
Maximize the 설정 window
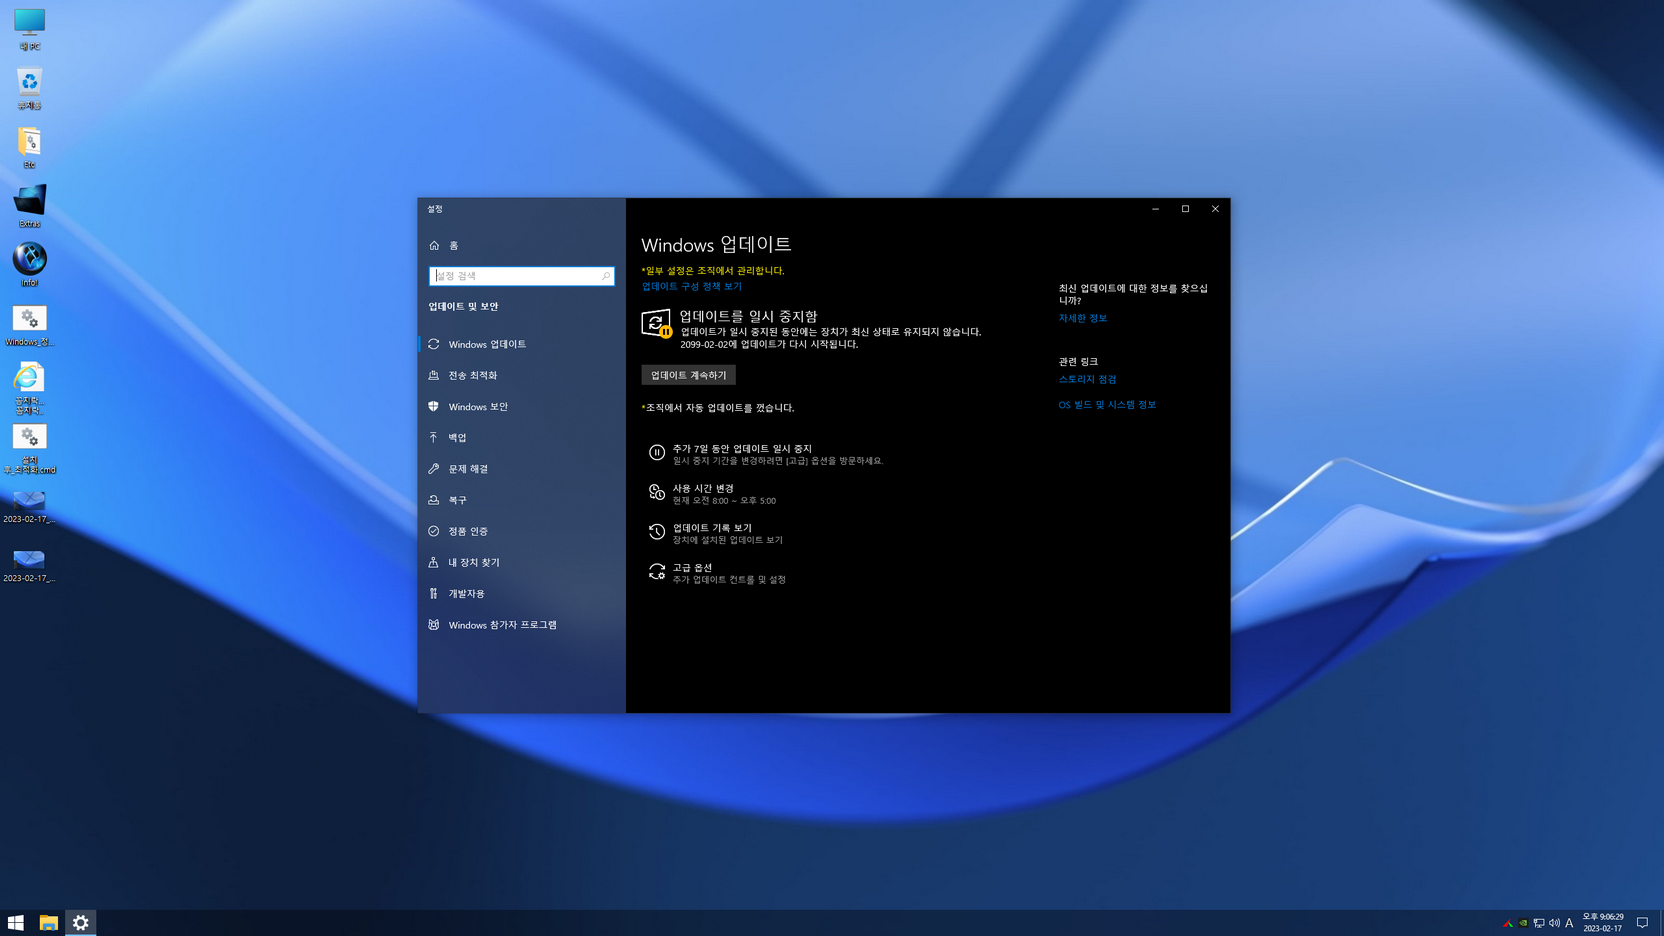pos(1185,209)
